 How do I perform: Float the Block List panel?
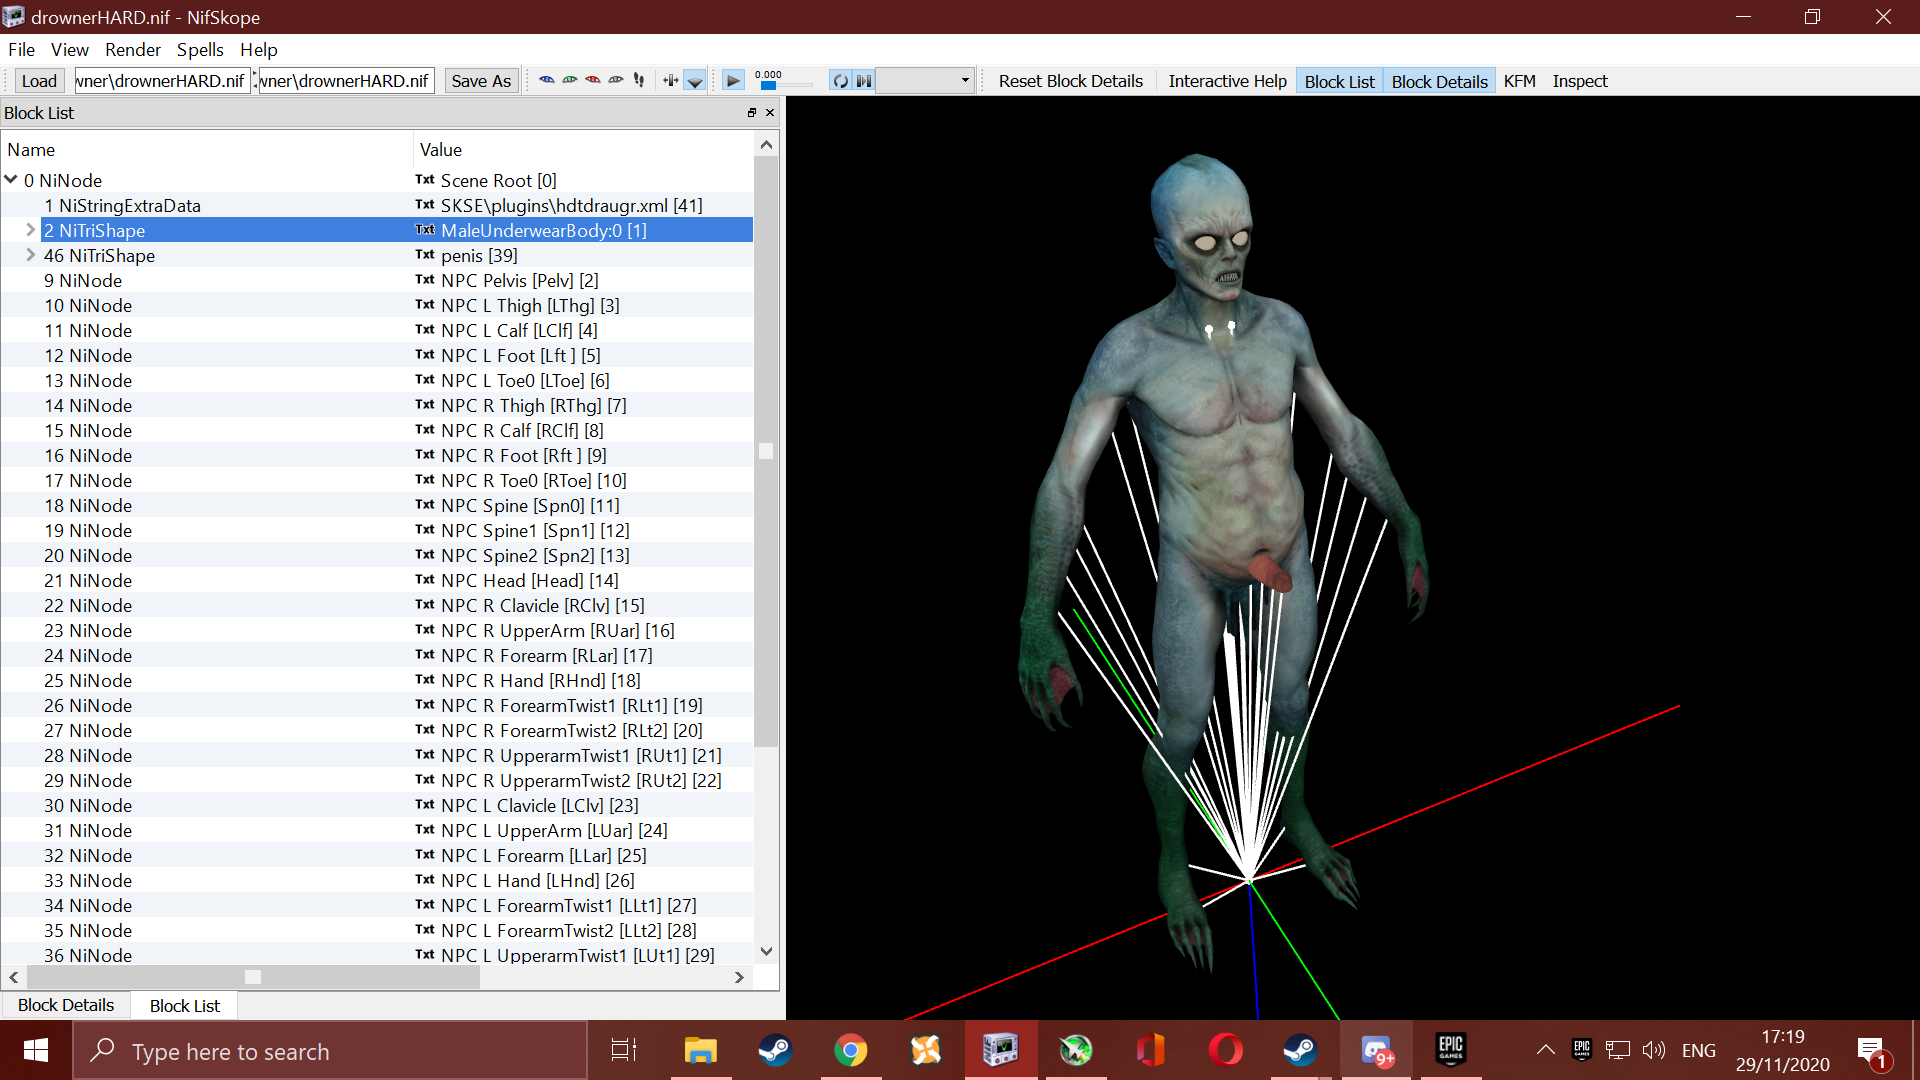752,113
